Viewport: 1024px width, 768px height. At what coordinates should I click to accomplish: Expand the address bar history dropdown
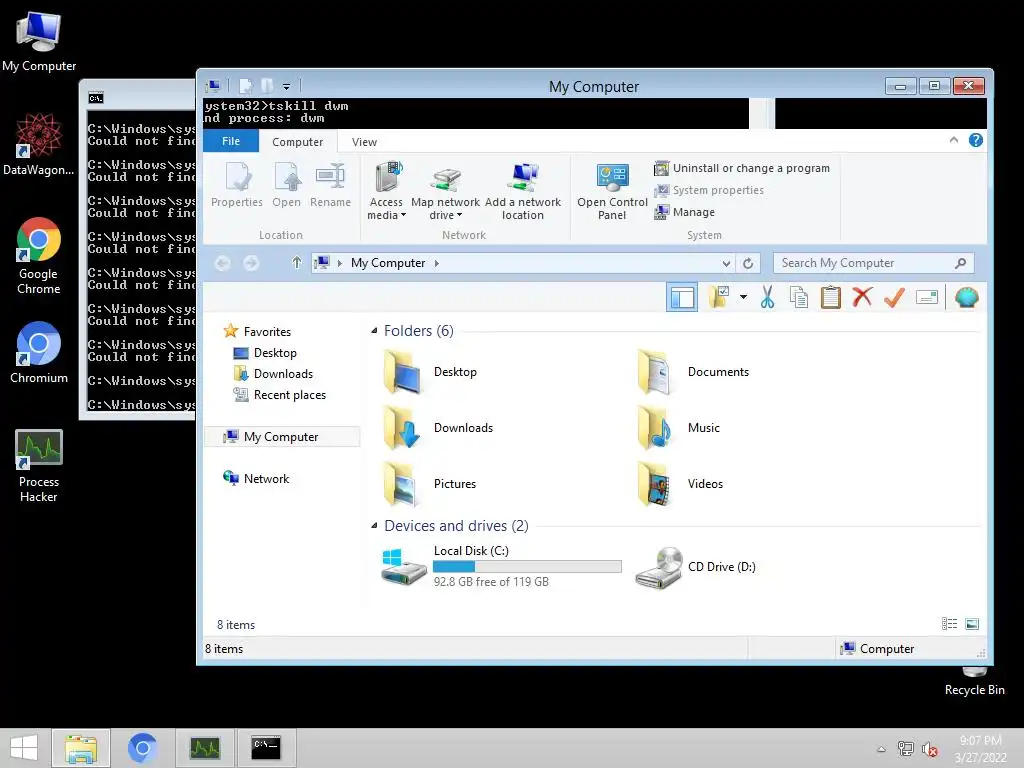pyautogui.click(x=726, y=263)
